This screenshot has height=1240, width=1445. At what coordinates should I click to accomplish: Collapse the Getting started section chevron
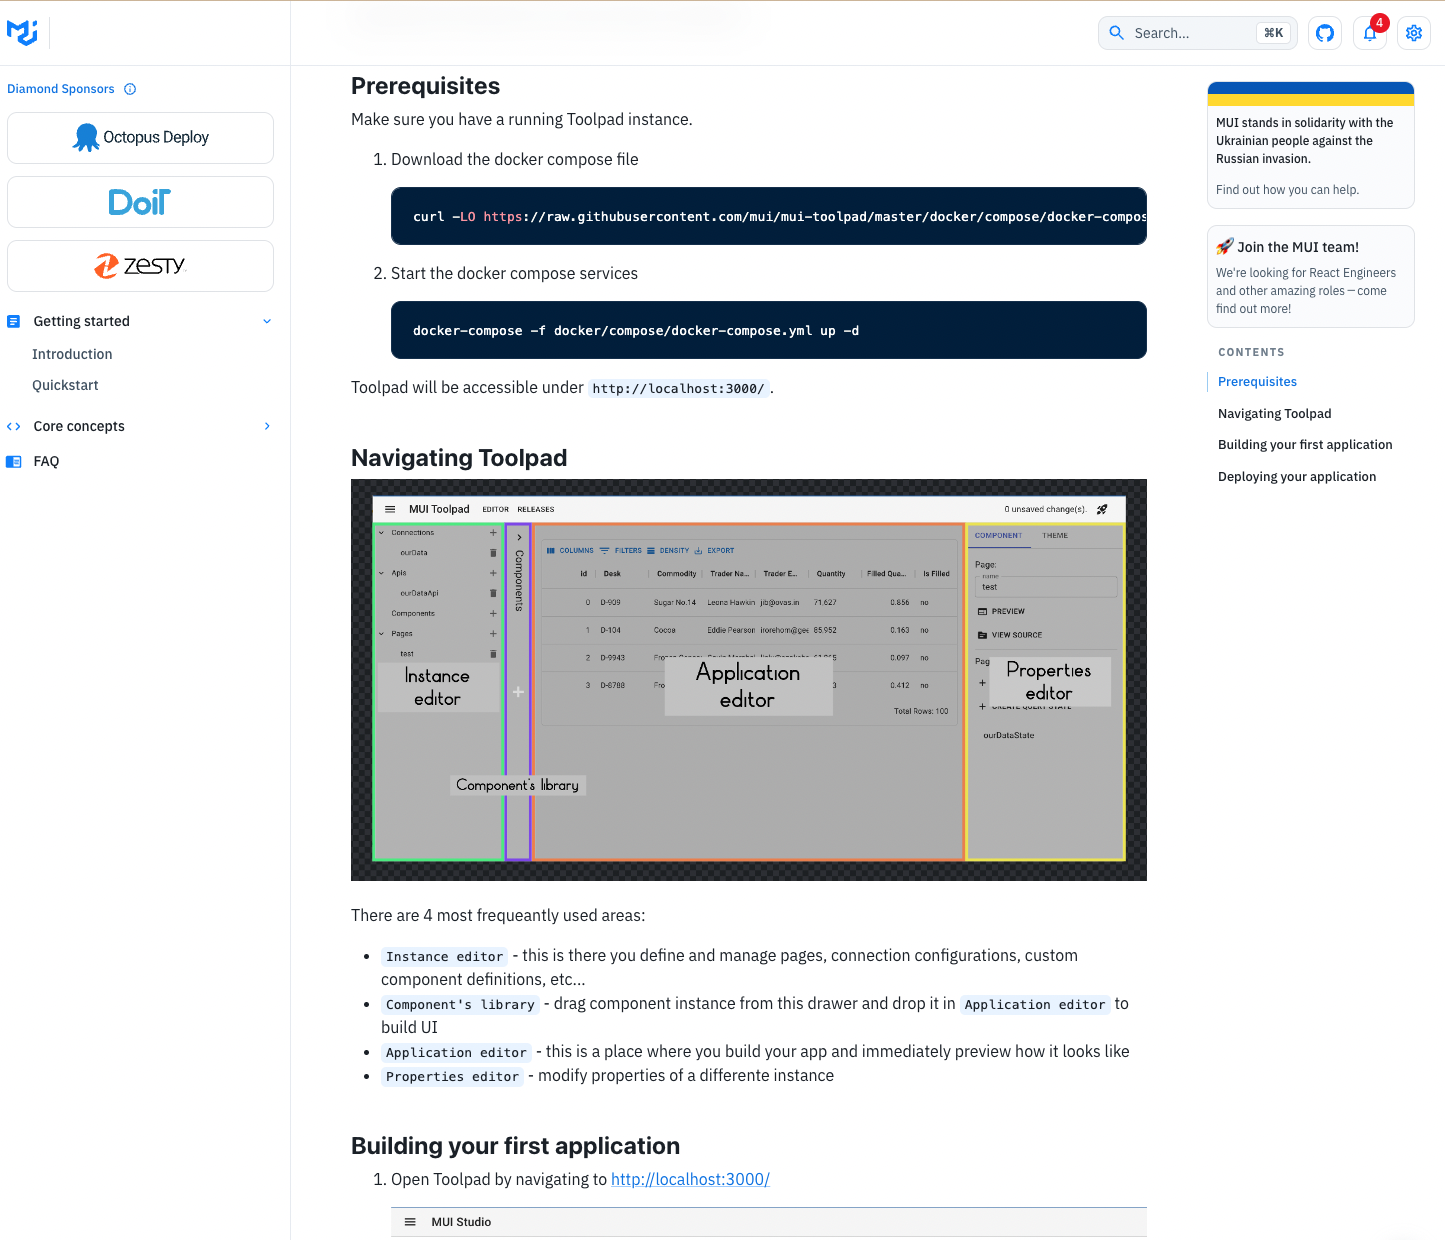point(267,321)
